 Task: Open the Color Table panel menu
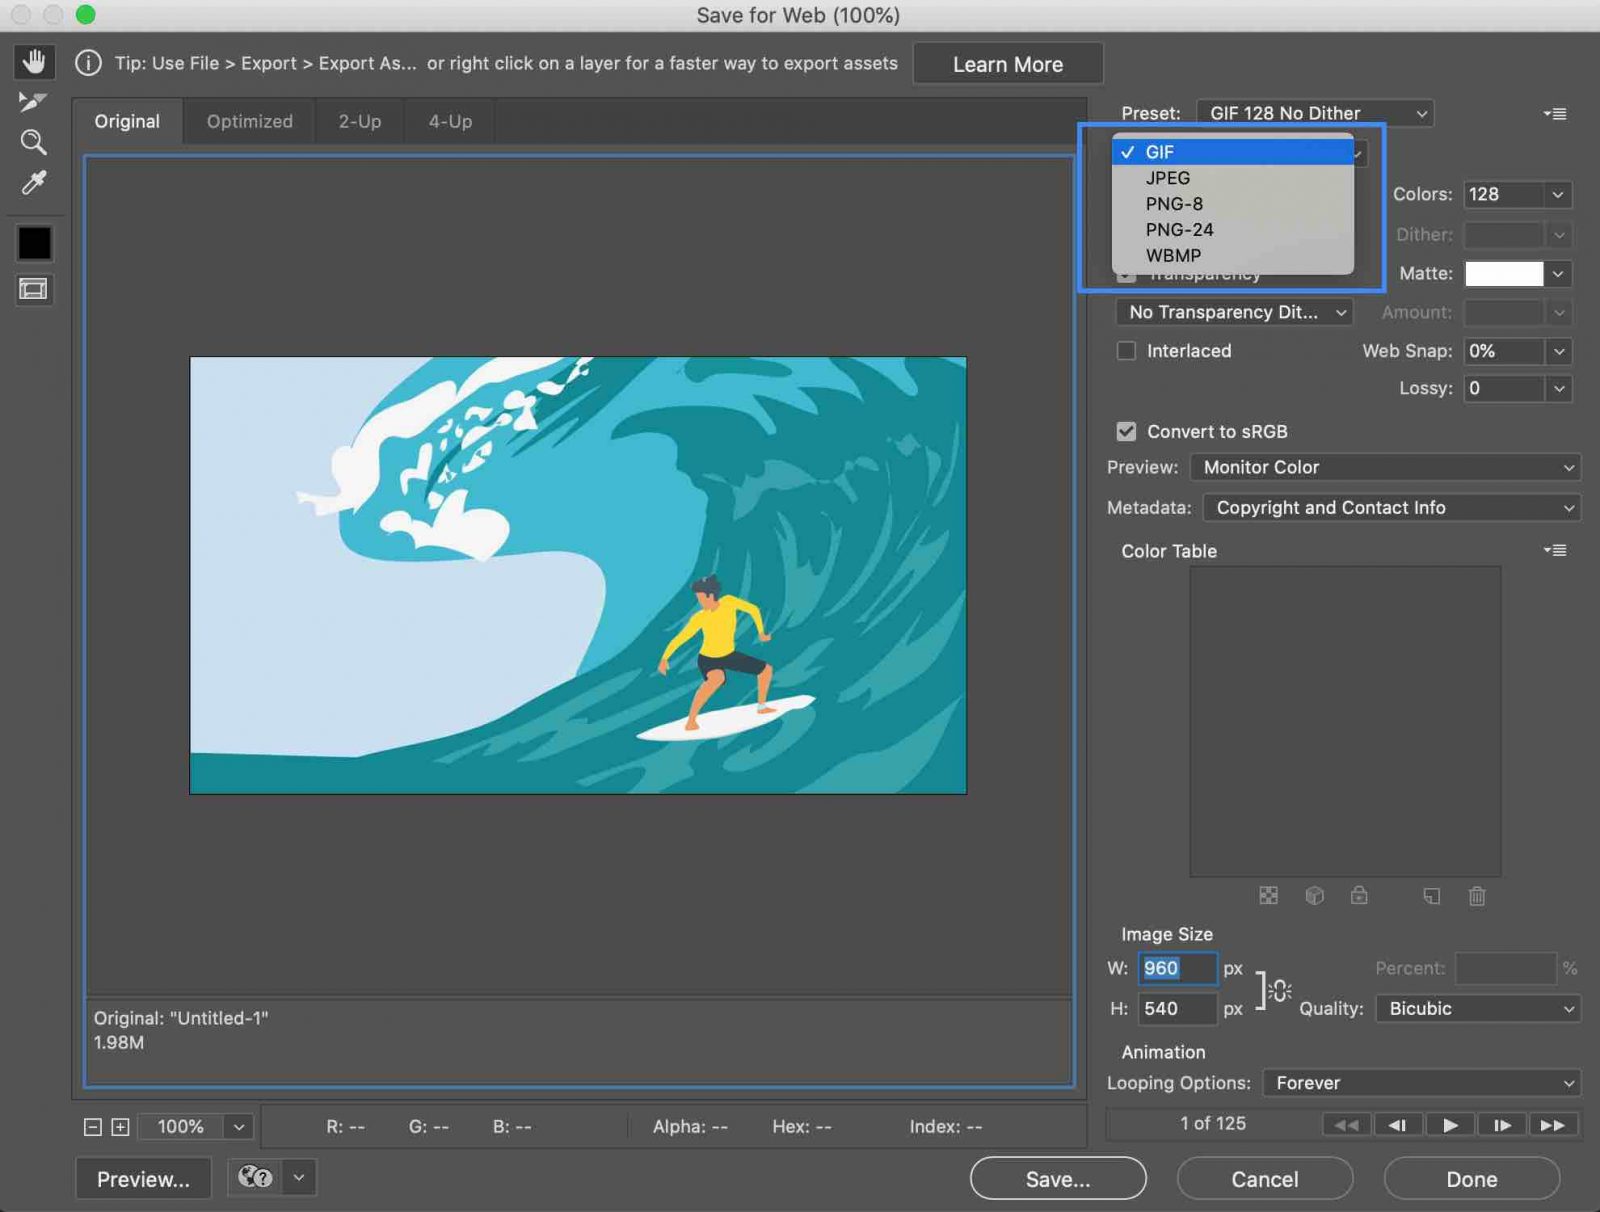(x=1556, y=550)
